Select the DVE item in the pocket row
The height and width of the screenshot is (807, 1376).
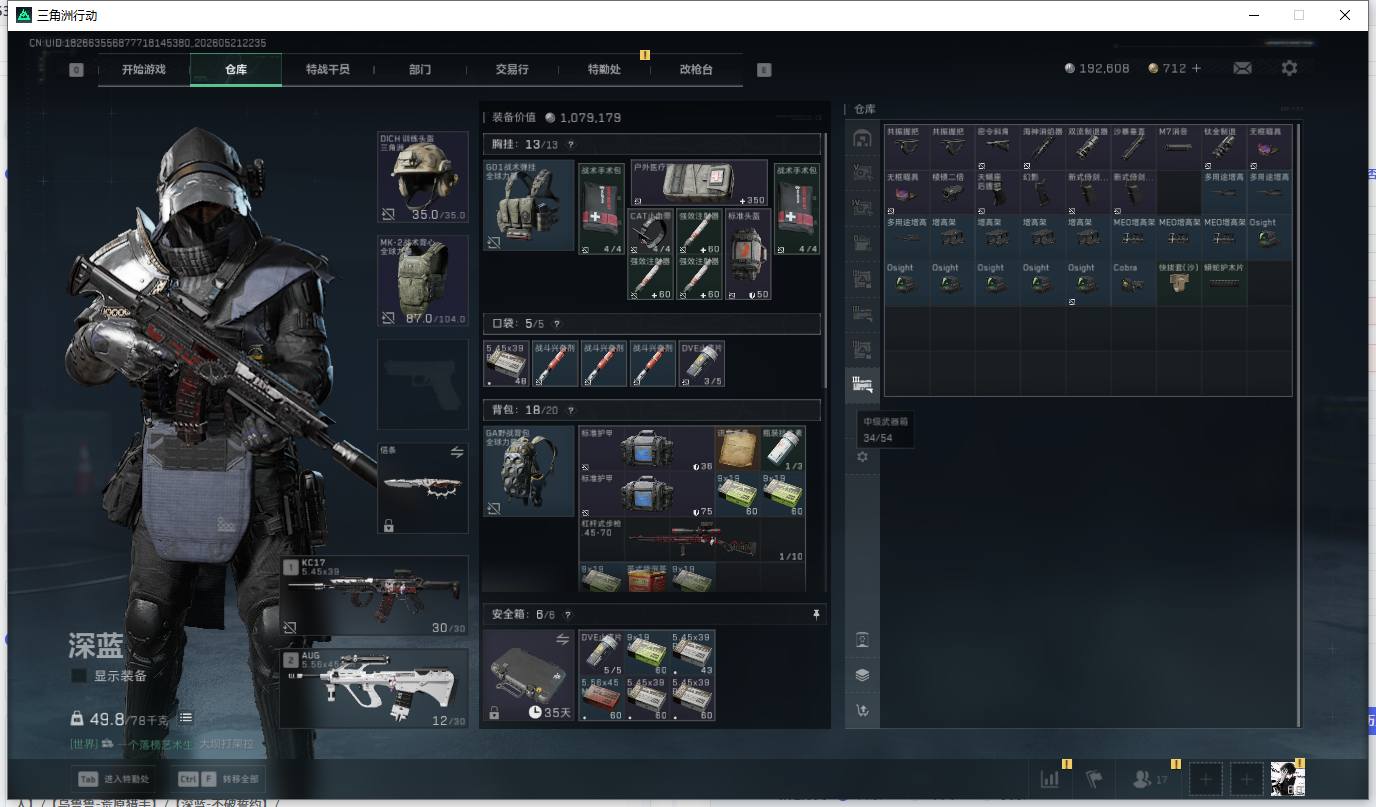tap(702, 364)
